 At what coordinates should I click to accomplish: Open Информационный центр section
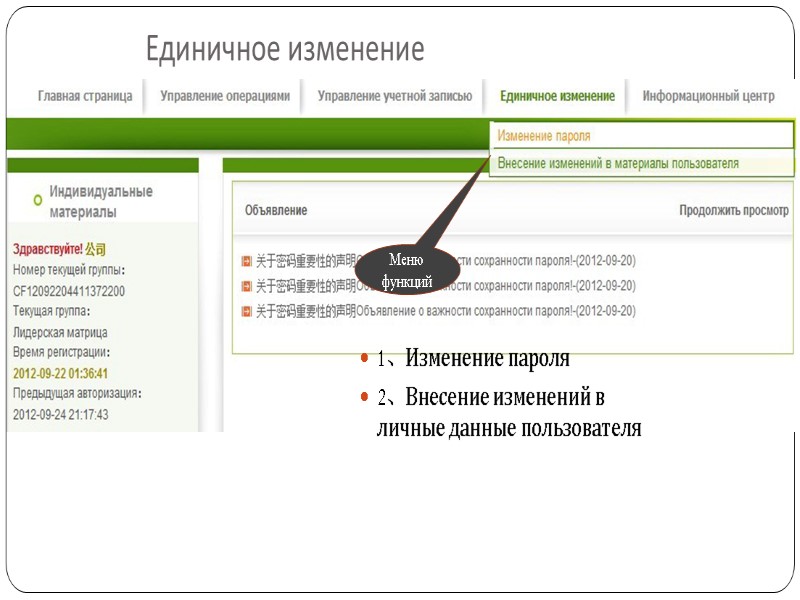(x=708, y=97)
